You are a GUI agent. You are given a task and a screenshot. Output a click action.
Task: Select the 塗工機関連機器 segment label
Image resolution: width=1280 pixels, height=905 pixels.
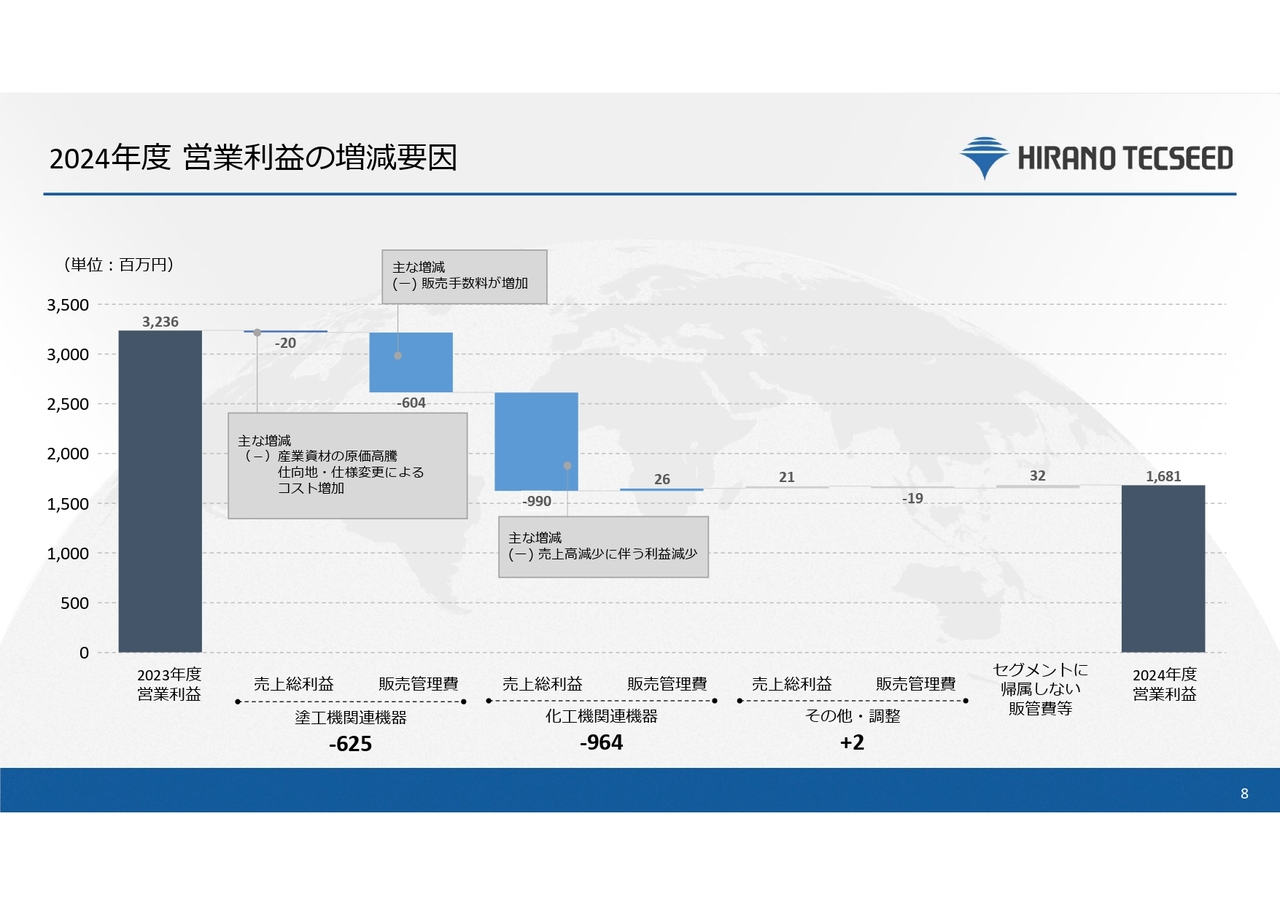(x=351, y=717)
